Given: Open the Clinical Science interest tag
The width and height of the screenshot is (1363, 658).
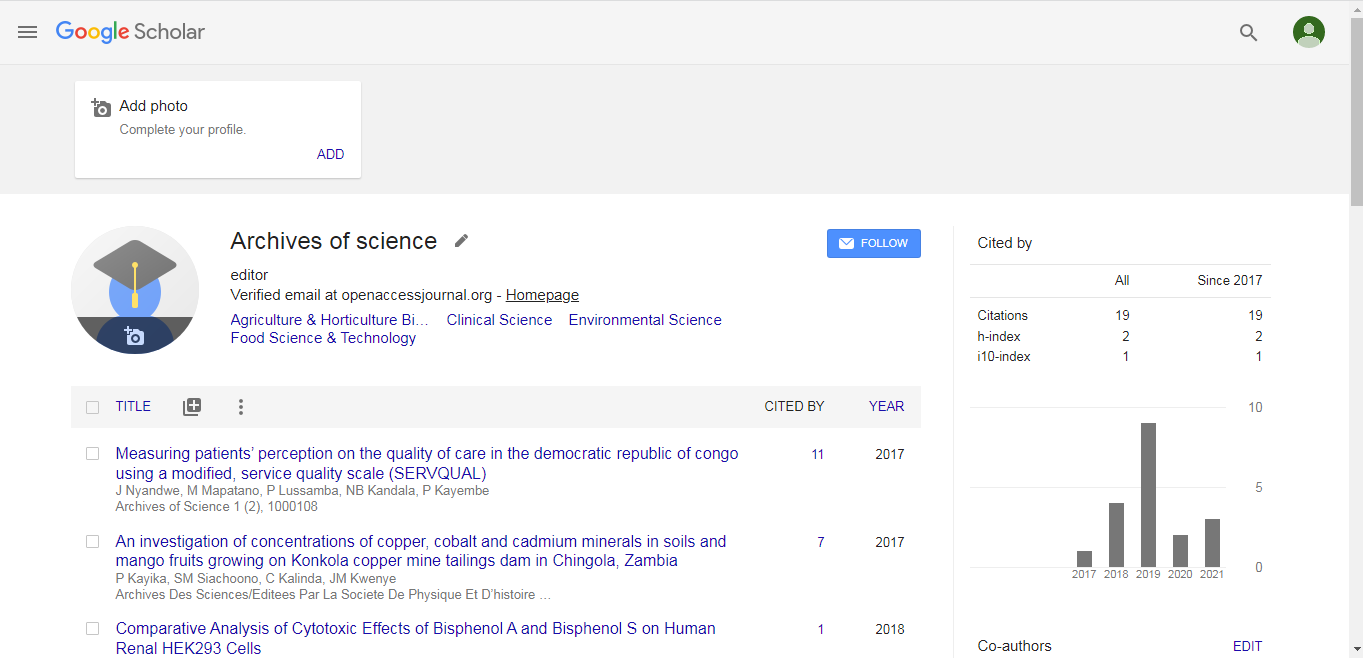Looking at the screenshot, I should [x=499, y=320].
